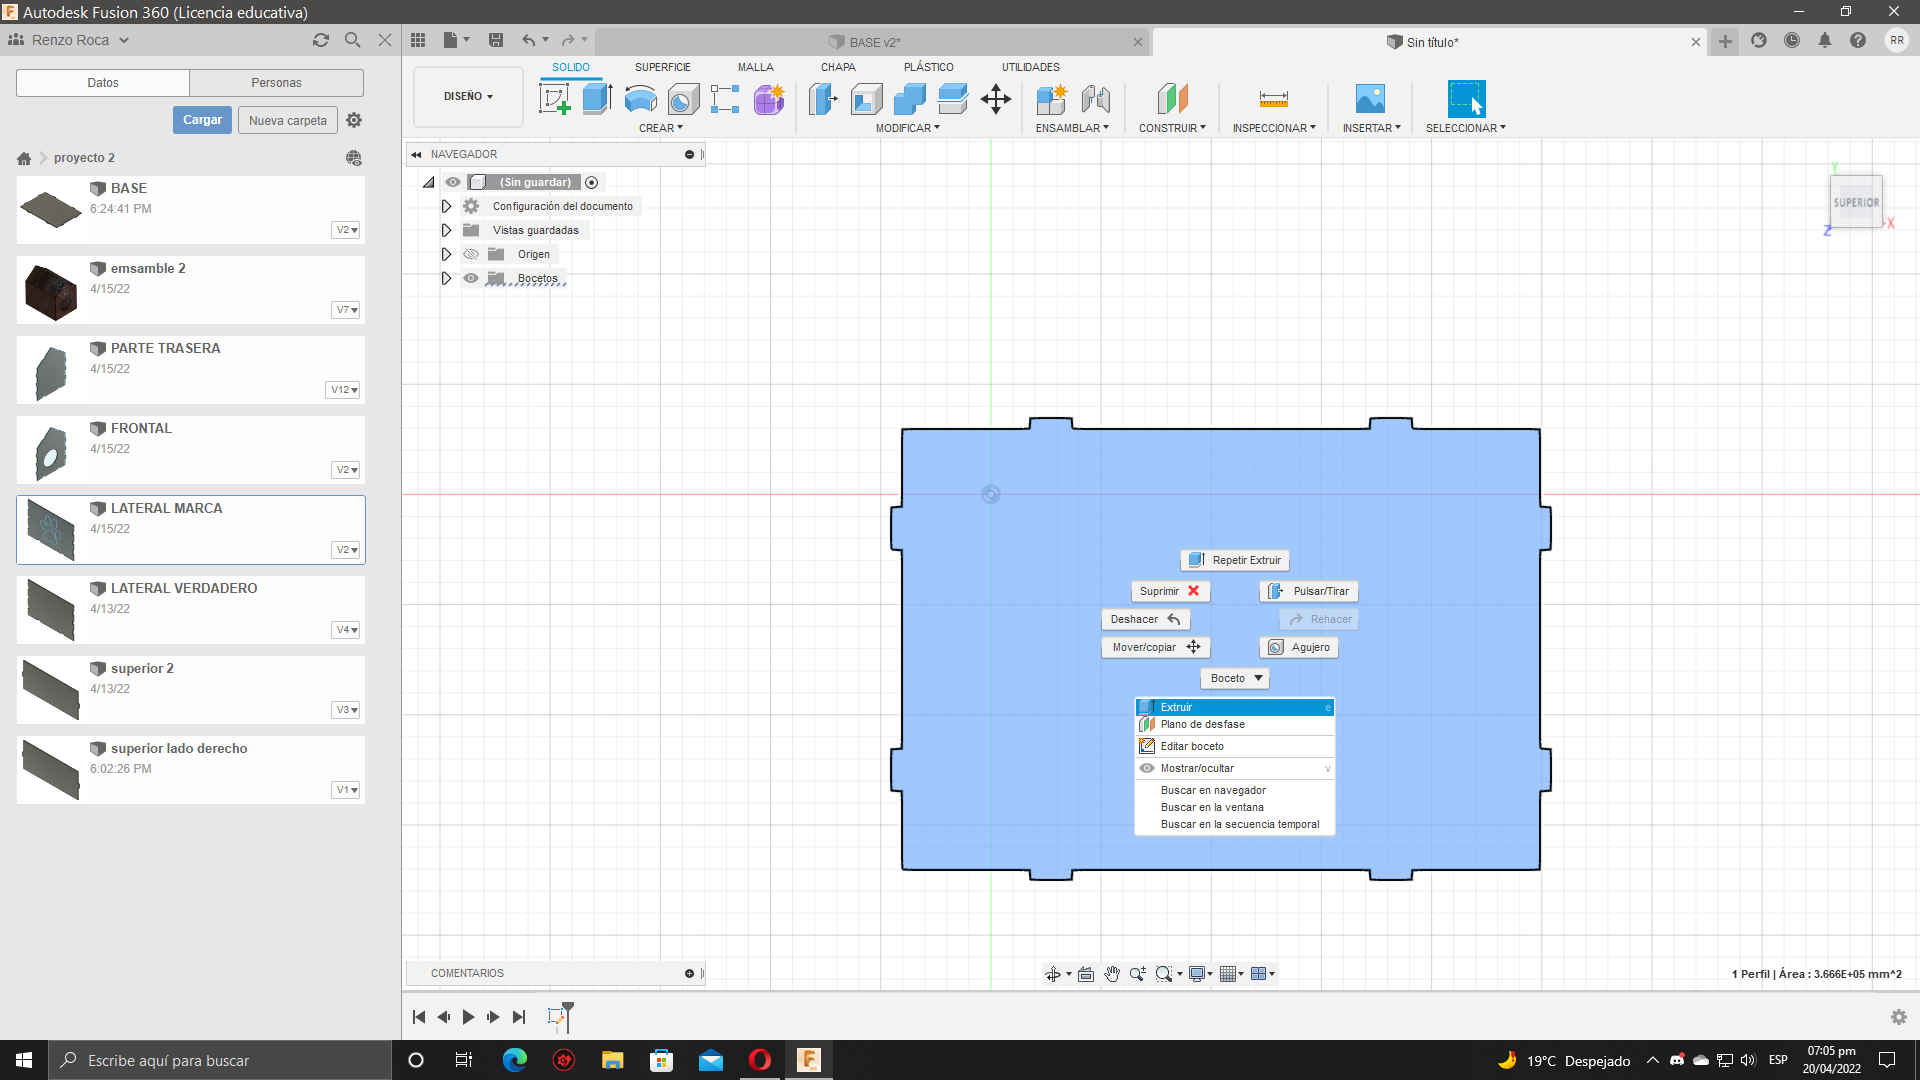Click the timeline position marker
The width and height of the screenshot is (1920, 1080).
(x=568, y=1012)
